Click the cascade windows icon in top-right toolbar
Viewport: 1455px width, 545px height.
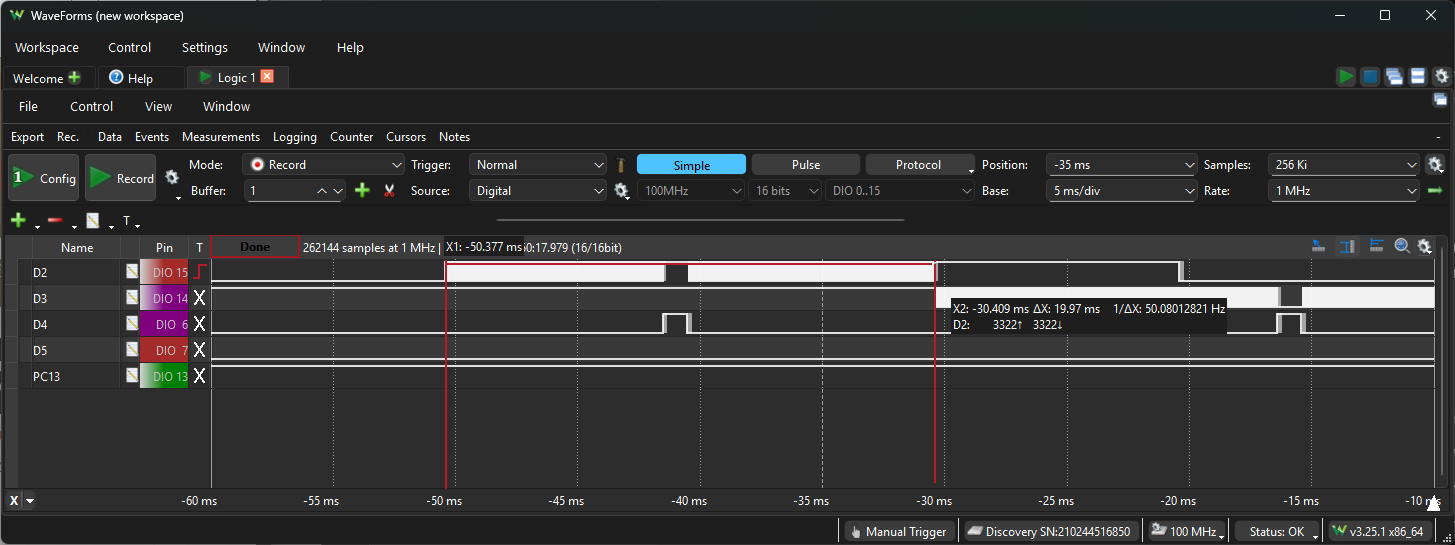[x=1393, y=77]
